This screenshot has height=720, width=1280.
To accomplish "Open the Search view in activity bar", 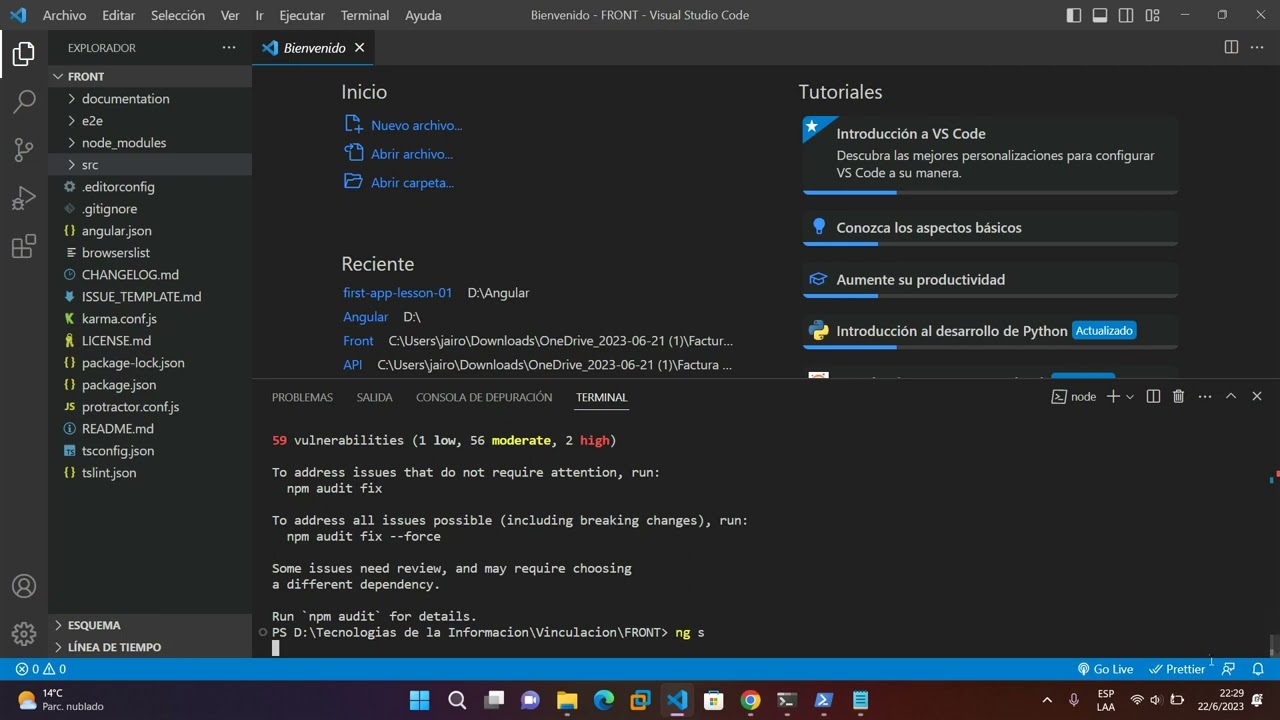I will click(24, 101).
